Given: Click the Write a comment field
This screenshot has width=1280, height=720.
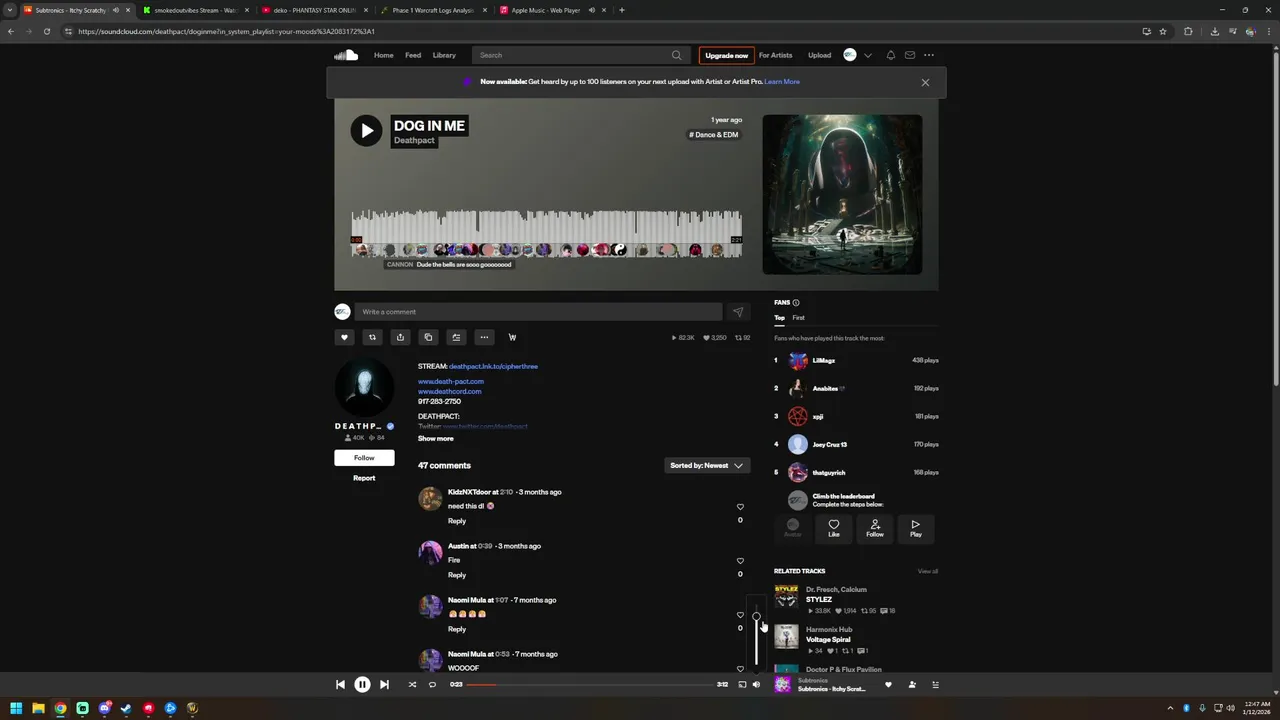Looking at the screenshot, I should click(538, 312).
